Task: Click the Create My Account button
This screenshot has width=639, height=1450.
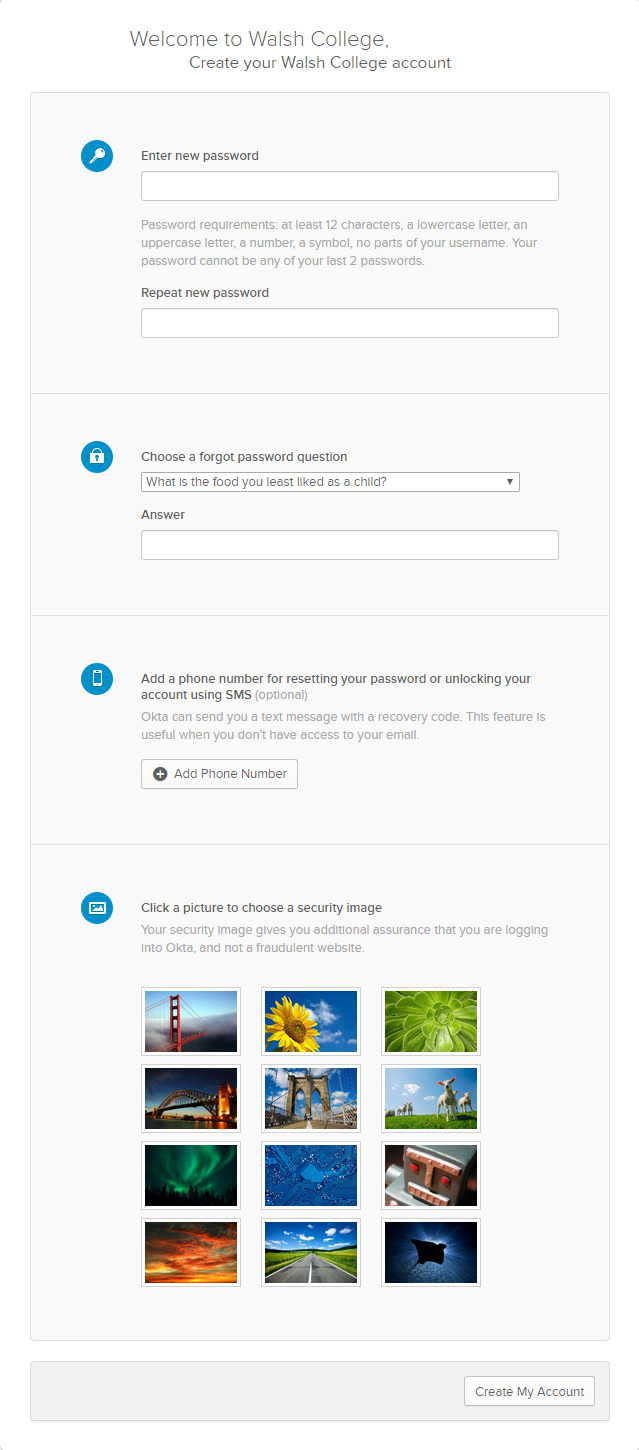Action: click(x=529, y=1391)
